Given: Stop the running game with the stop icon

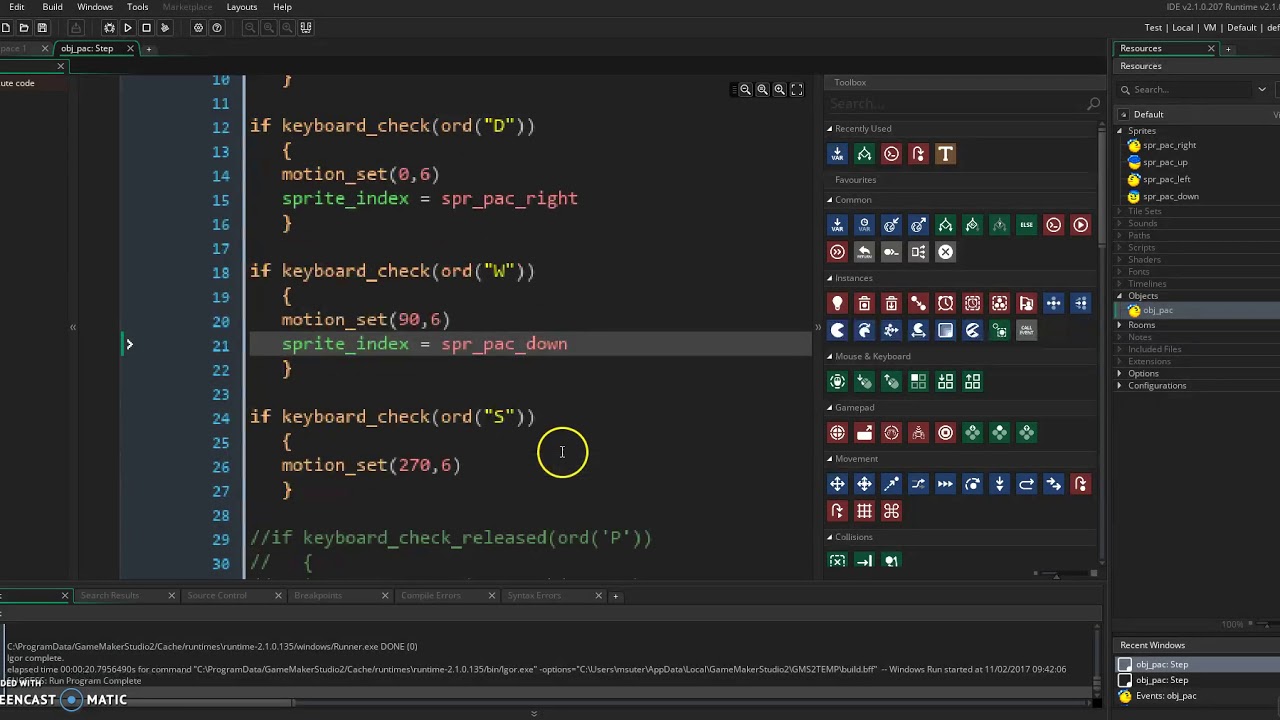Looking at the screenshot, I should 146,28.
